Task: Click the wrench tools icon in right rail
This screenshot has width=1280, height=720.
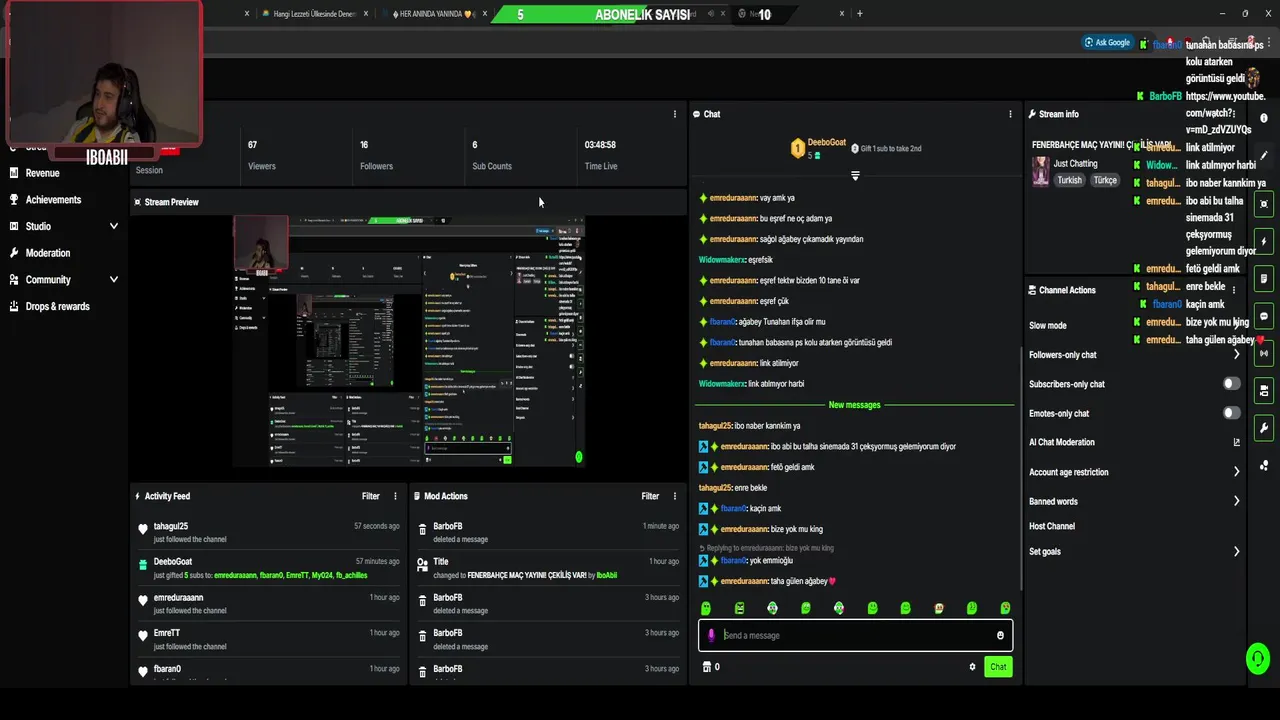Action: click(1264, 428)
